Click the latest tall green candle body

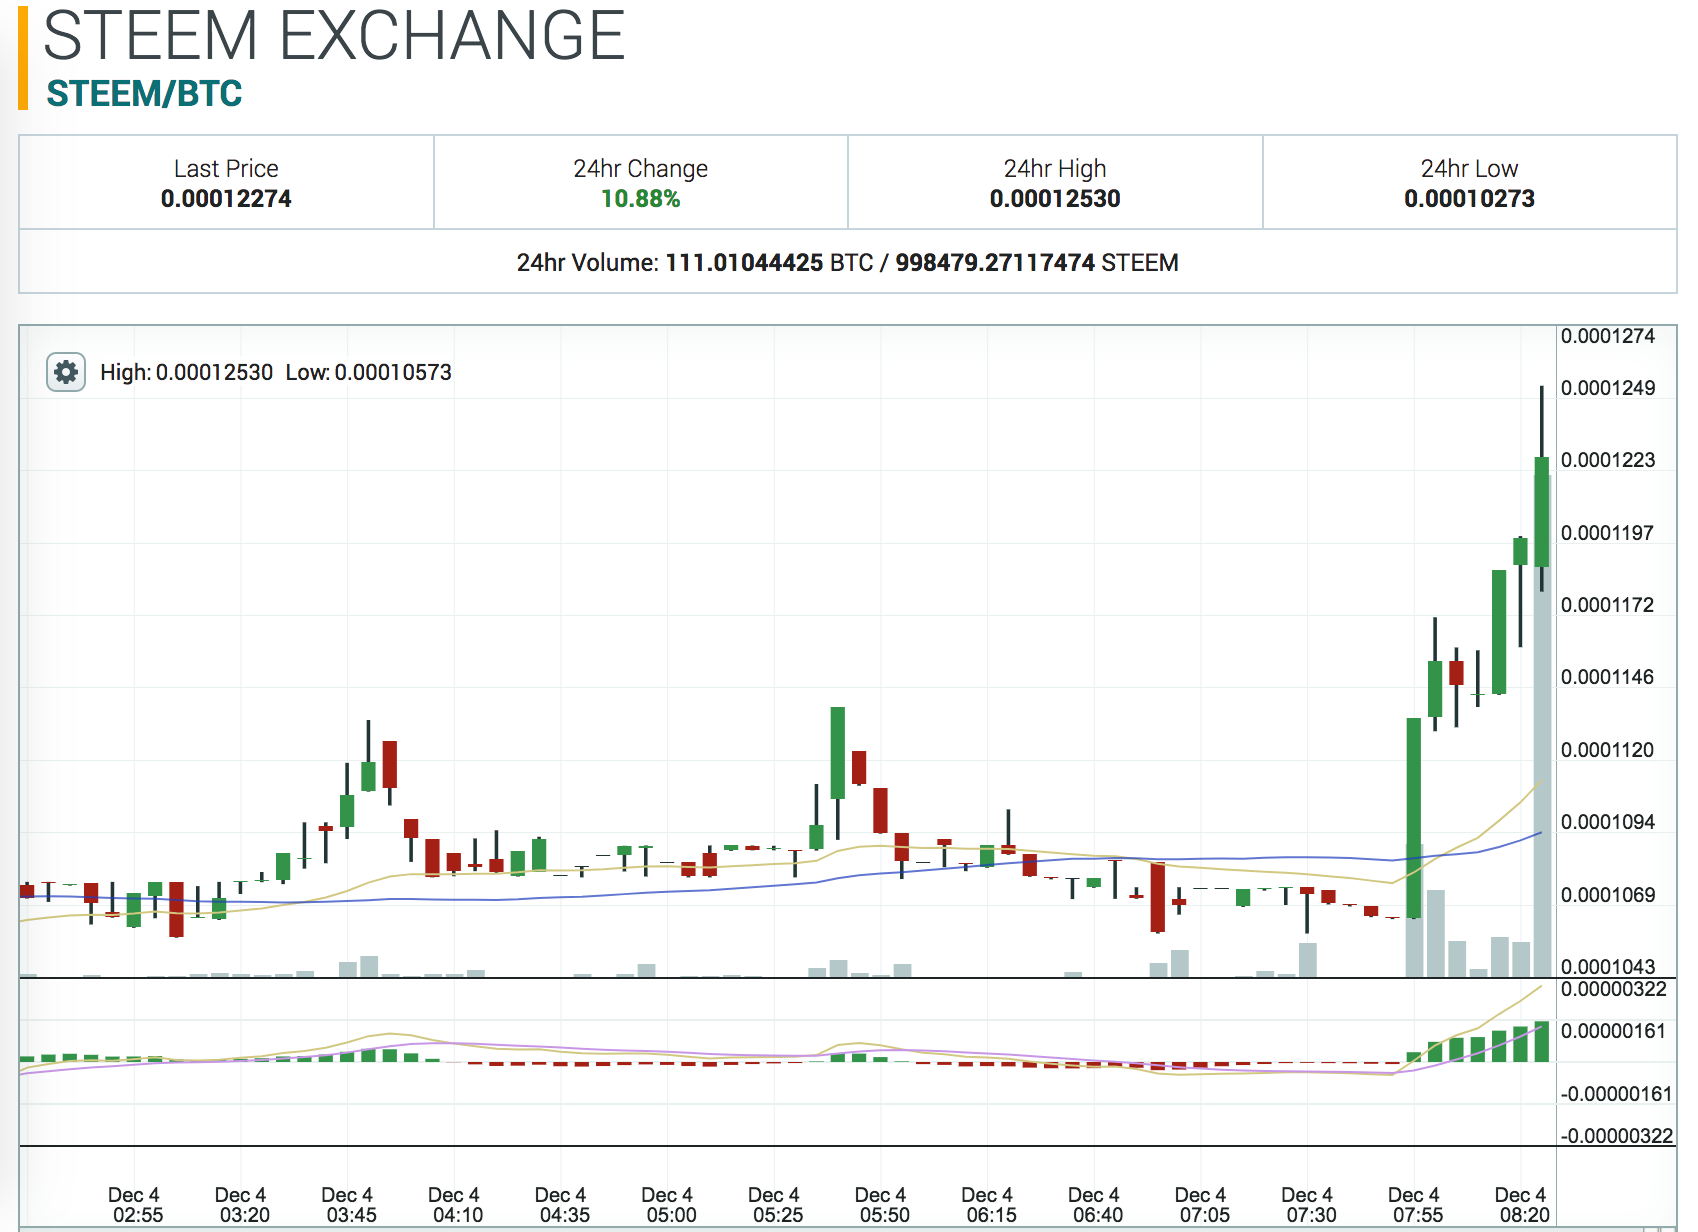point(1542,512)
